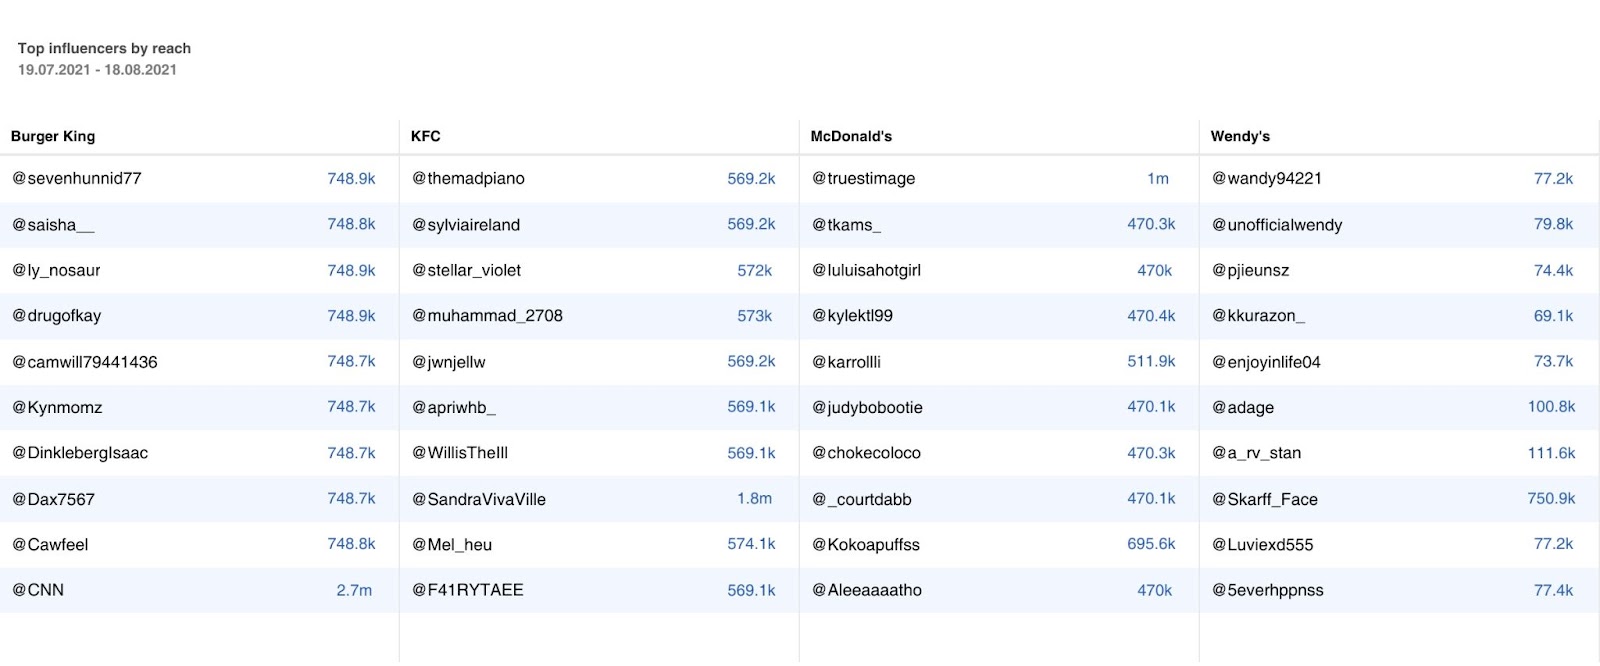Image resolution: width=1600 pixels, height=666 pixels.
Task: Open @ly_nosaur influencer entry
Action: click(x=56, y=270)
